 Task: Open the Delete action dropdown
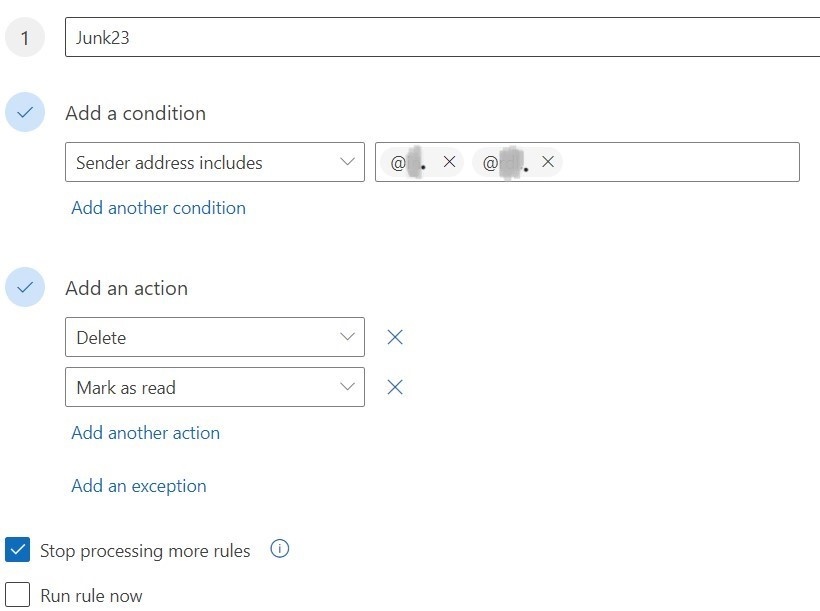pos(215,337)
